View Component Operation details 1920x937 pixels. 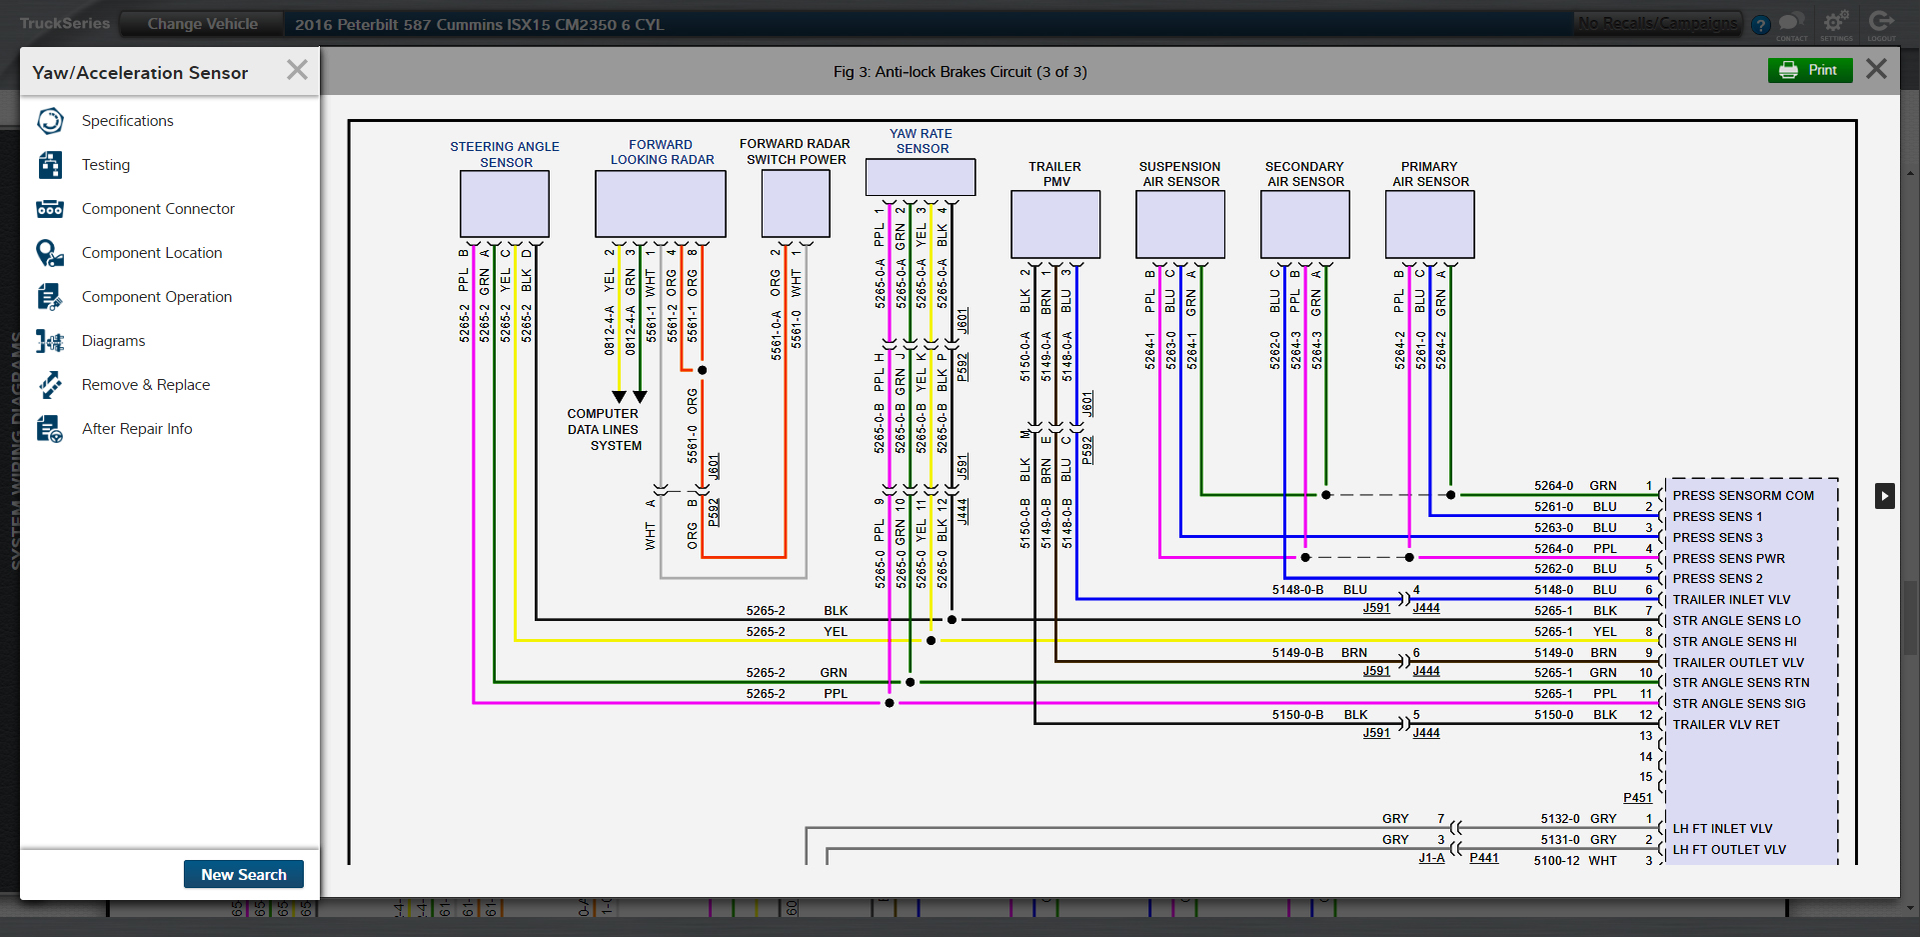click(x=156, y=296)
